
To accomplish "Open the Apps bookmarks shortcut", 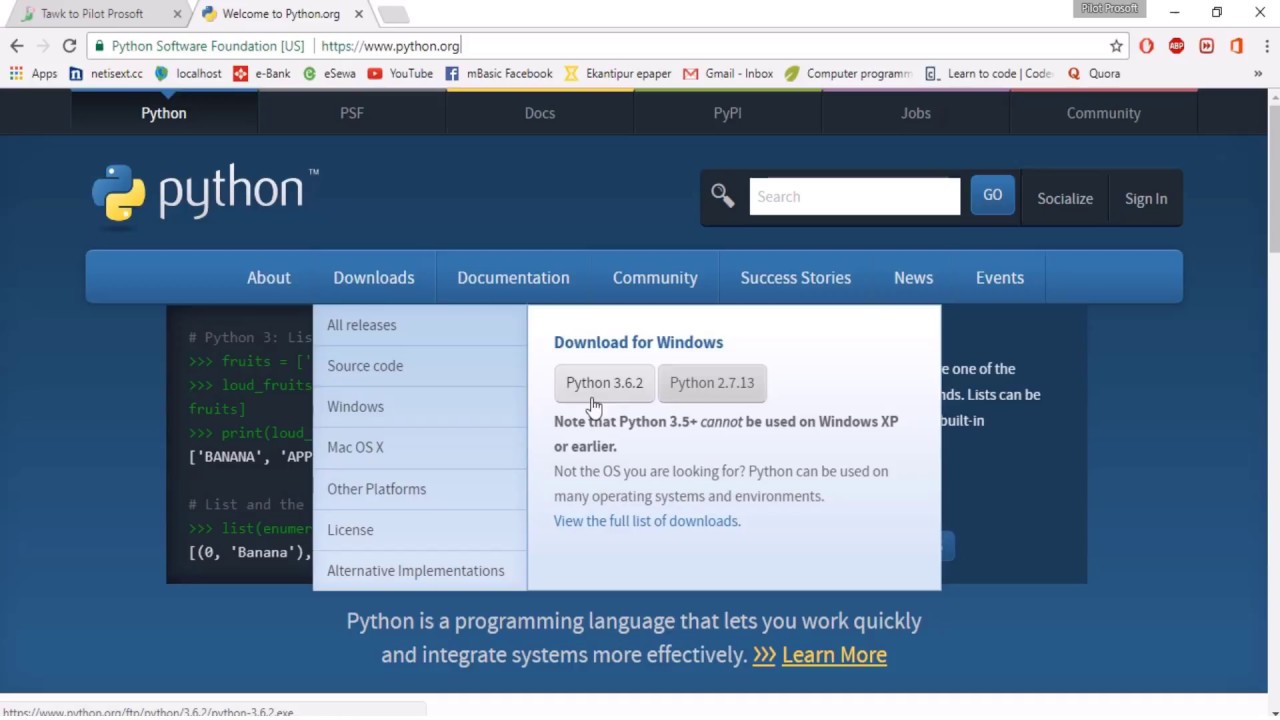I will (x=34, y=73).
